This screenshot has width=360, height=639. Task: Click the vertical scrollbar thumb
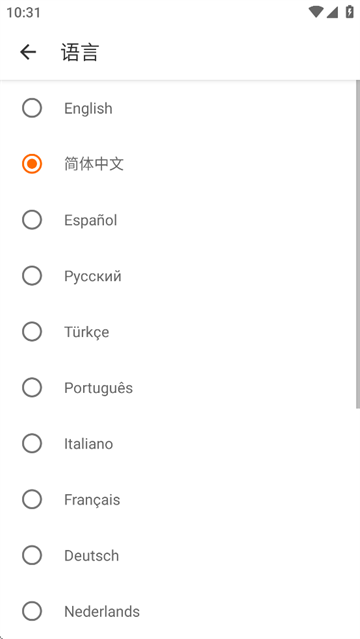point(358,244)
